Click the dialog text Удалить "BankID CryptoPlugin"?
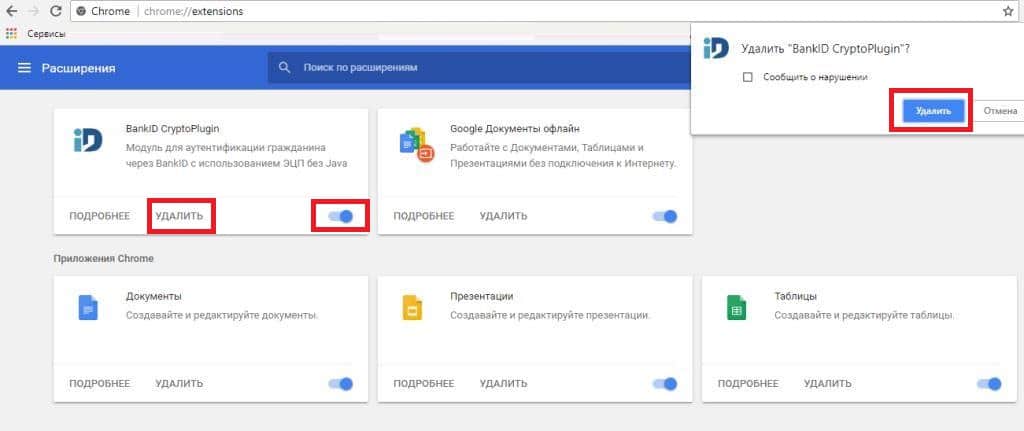Viewport: 1024px width, 431px height. (x=826, y=49)
